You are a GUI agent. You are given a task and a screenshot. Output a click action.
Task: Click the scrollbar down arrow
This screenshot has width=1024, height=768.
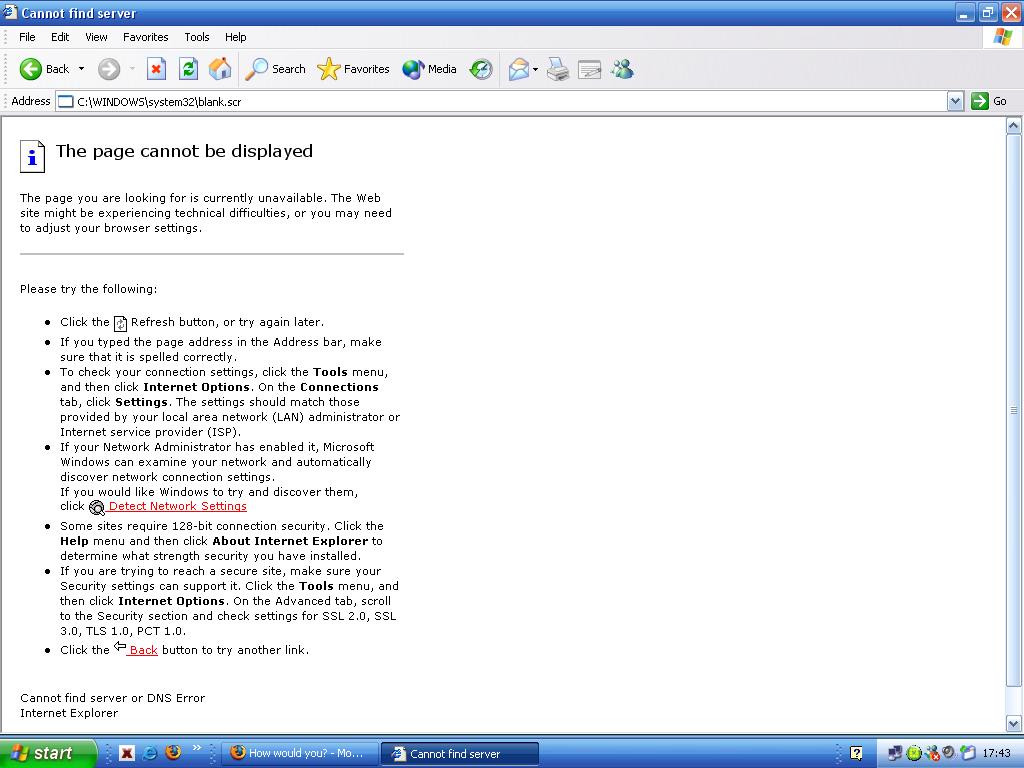tap(1014, 723)
